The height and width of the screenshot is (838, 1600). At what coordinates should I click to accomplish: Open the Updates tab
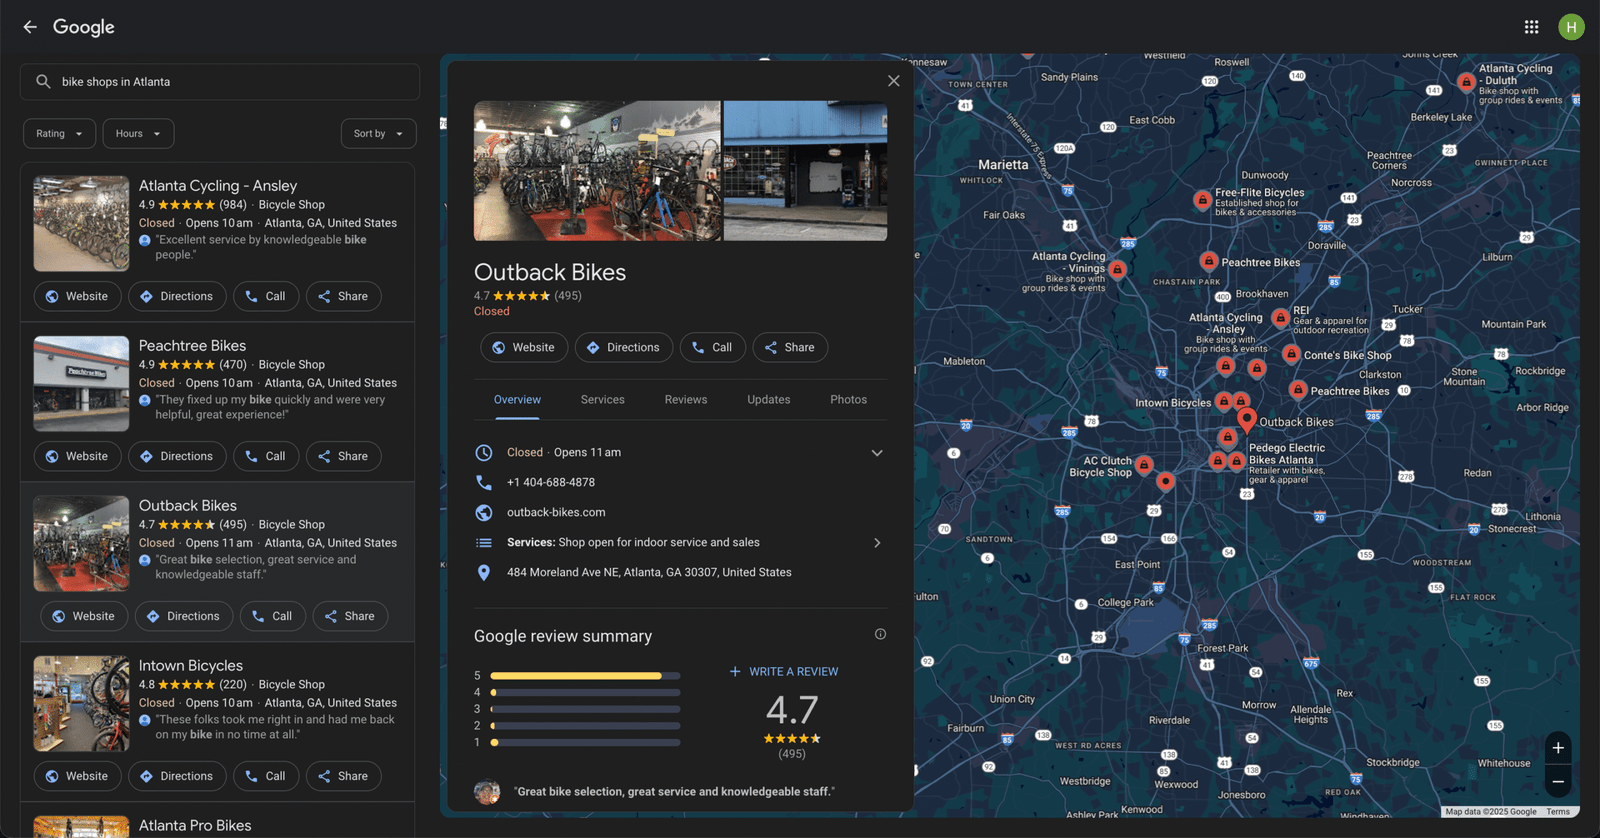[x=769, y=399]
